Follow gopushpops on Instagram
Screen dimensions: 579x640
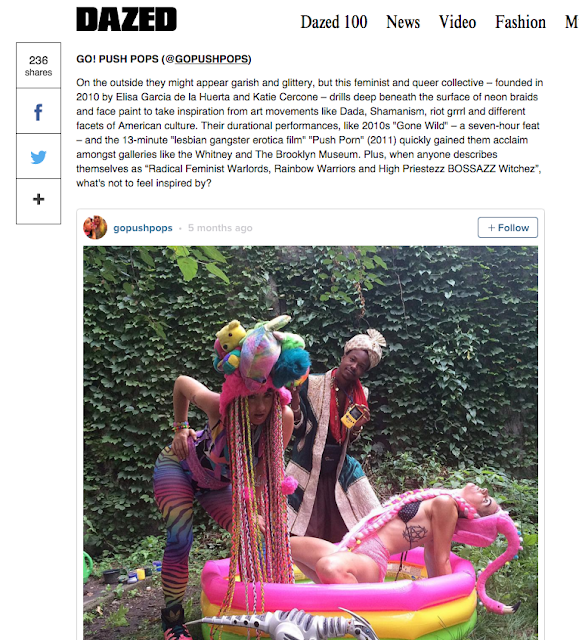coord(508,227)
